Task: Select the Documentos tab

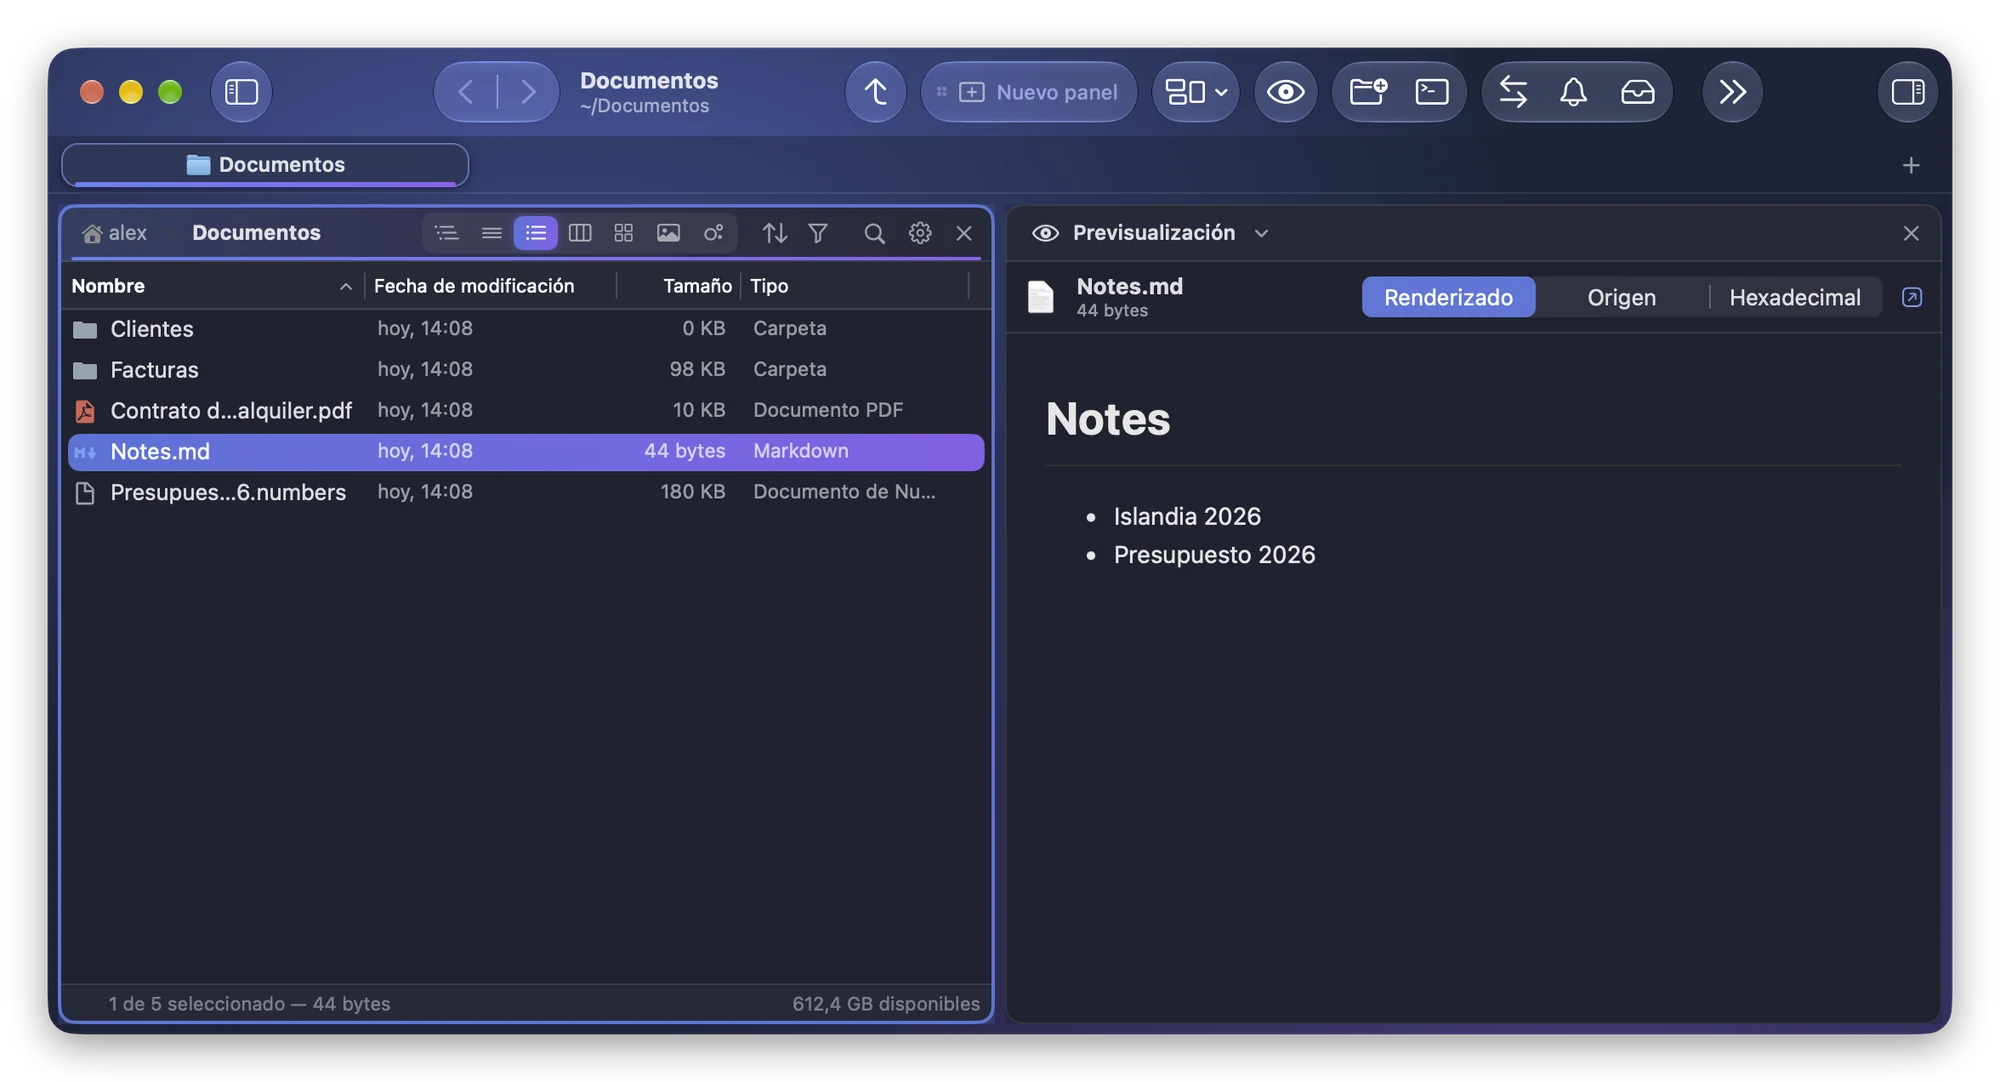Action: (x=265, y=165)
